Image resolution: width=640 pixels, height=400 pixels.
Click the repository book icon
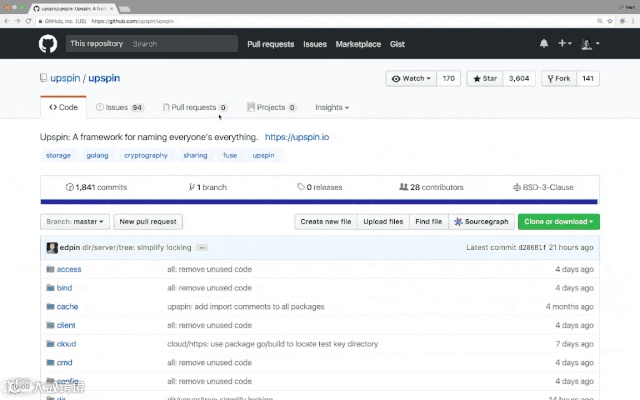(x=43, y=78)
